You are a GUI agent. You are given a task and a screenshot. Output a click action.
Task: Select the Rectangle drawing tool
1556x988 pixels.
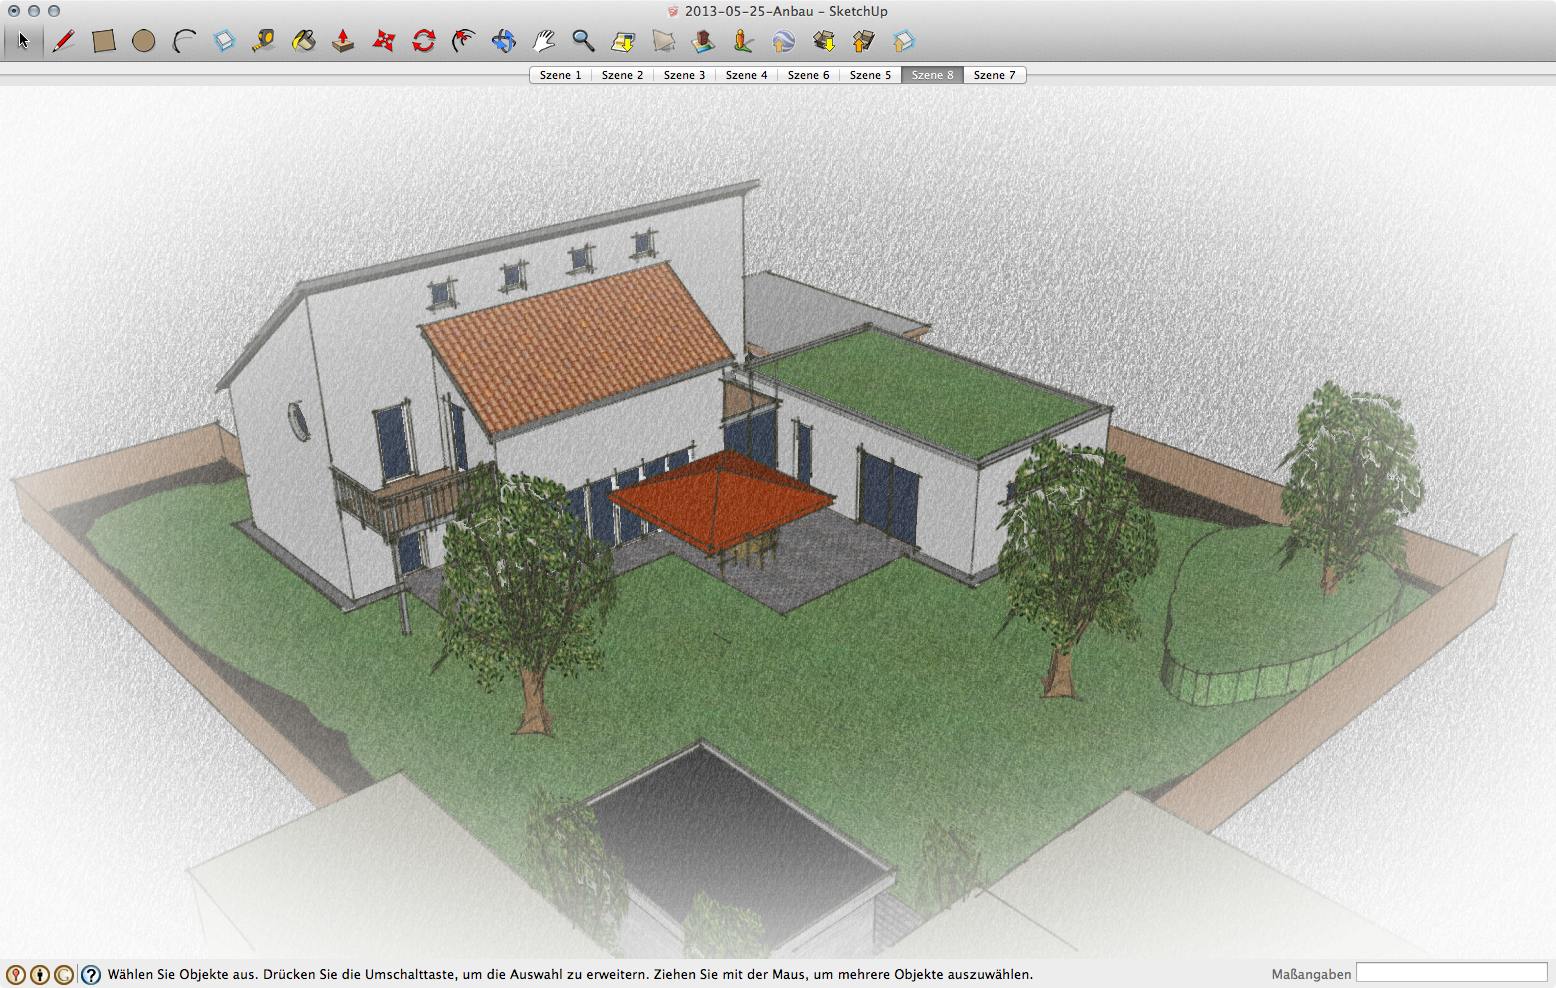coord(104,41)
